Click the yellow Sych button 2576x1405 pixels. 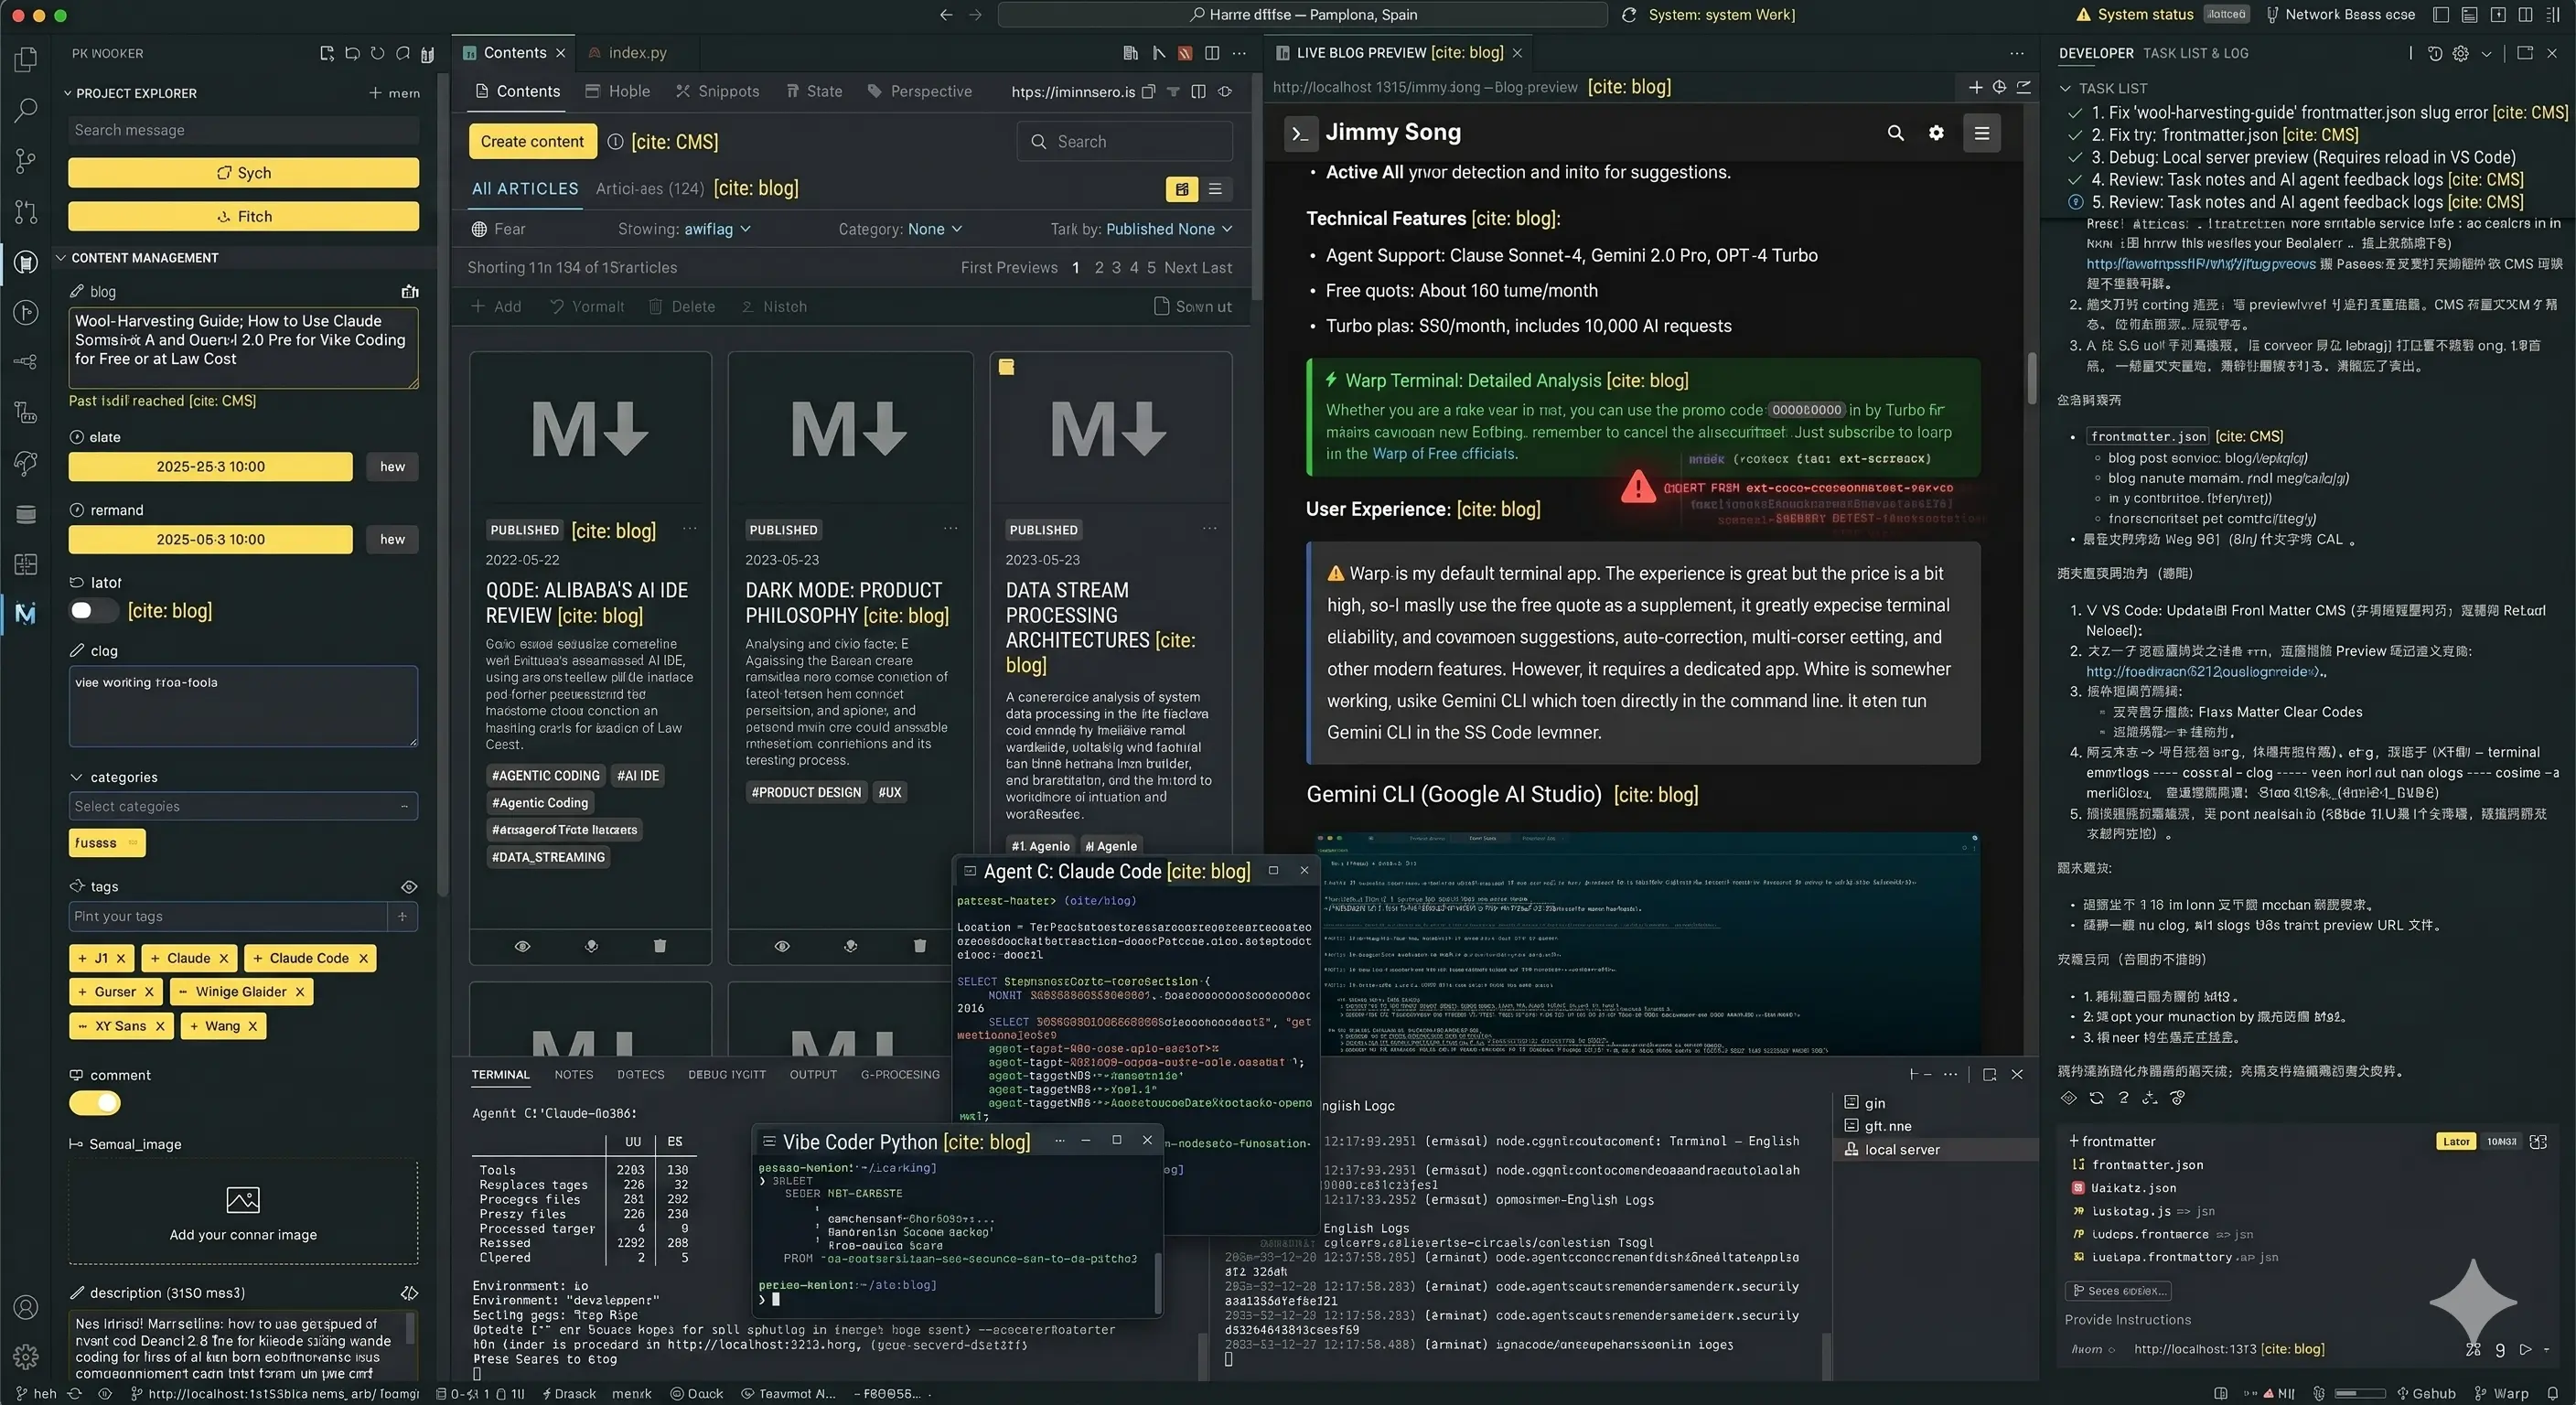pos(243,173)
